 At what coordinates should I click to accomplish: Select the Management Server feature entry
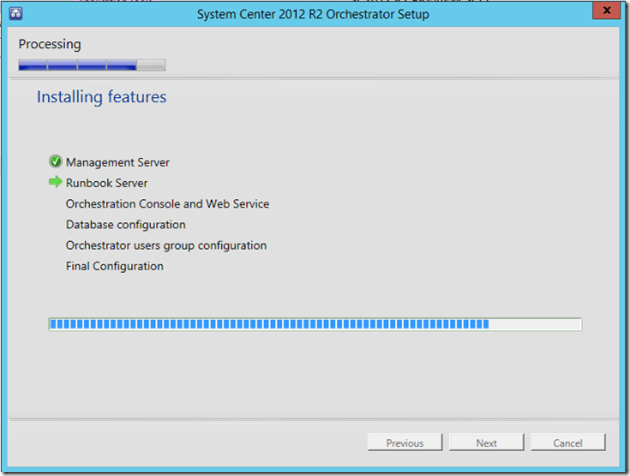click(117, 162)
